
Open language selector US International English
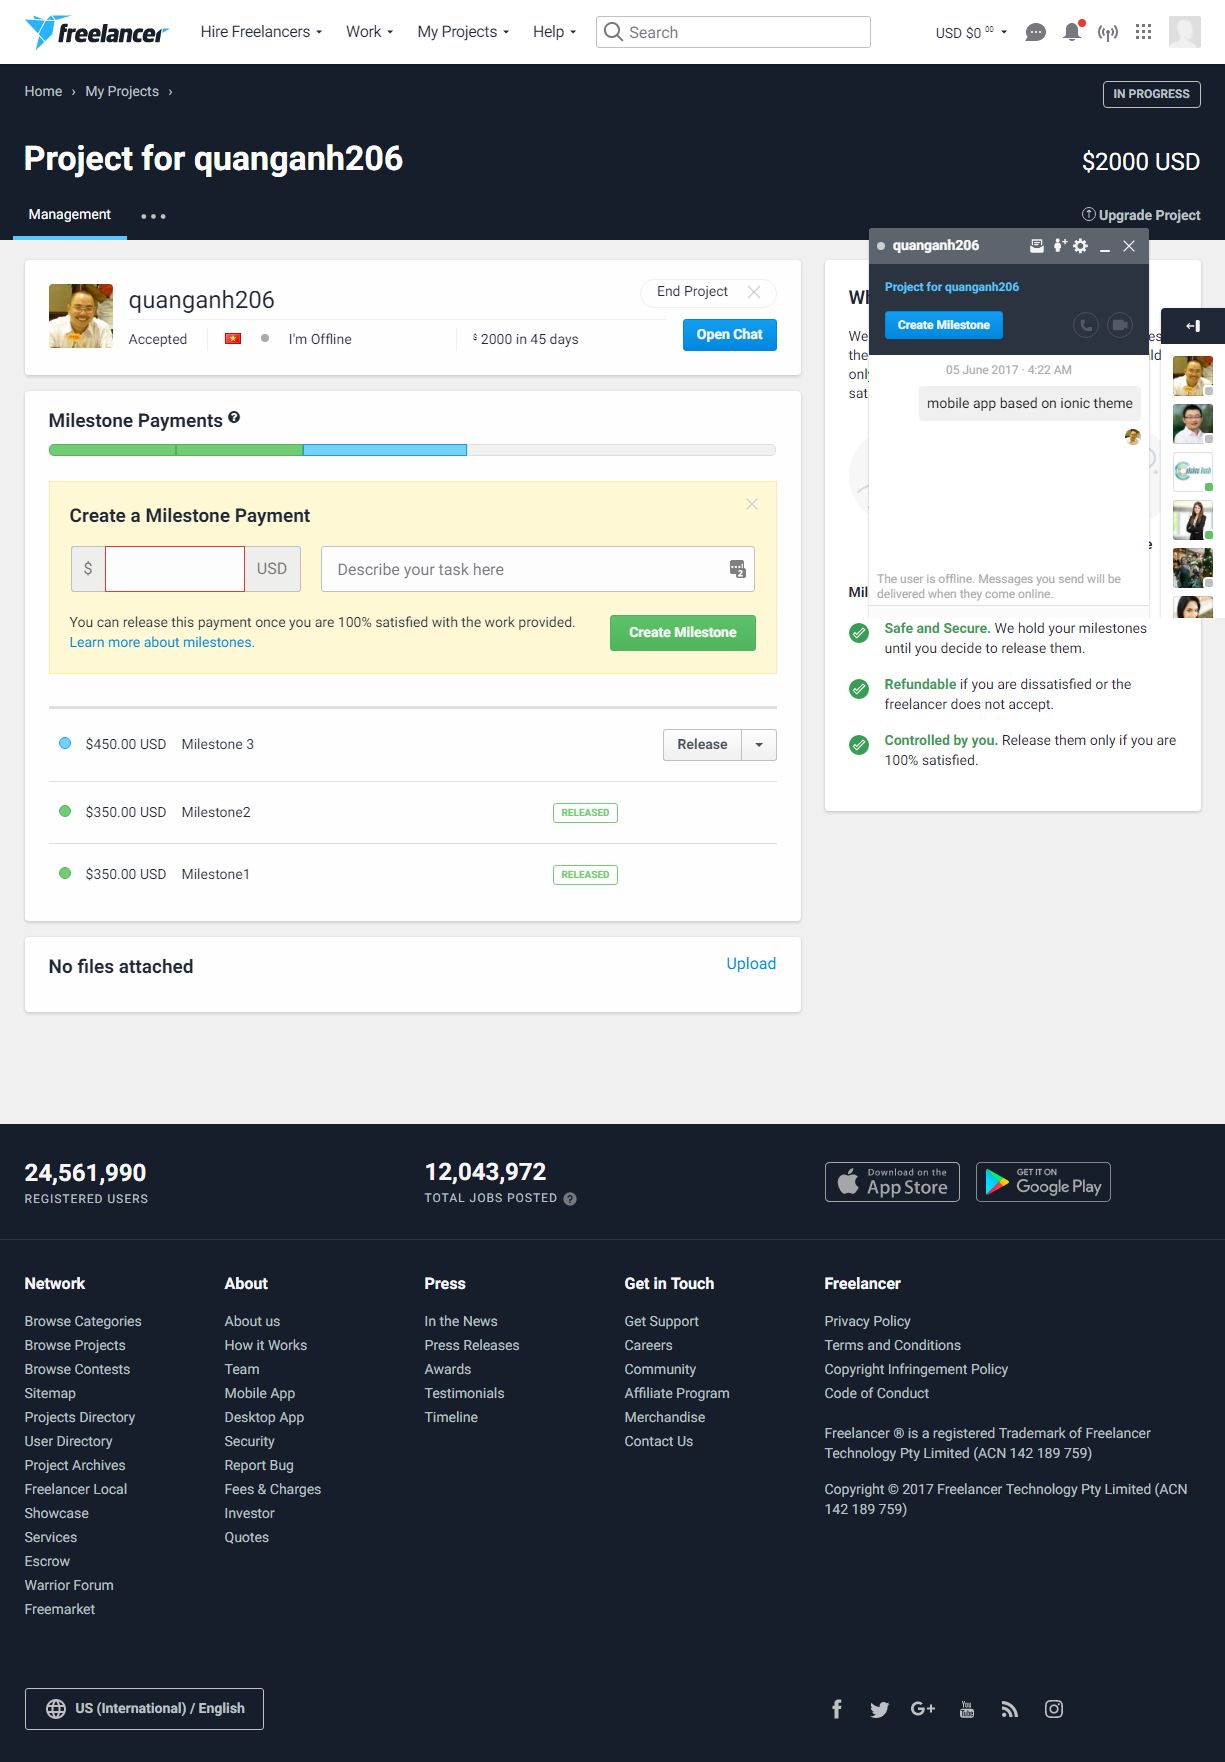pyautogui.click(x=144, y=1709)
